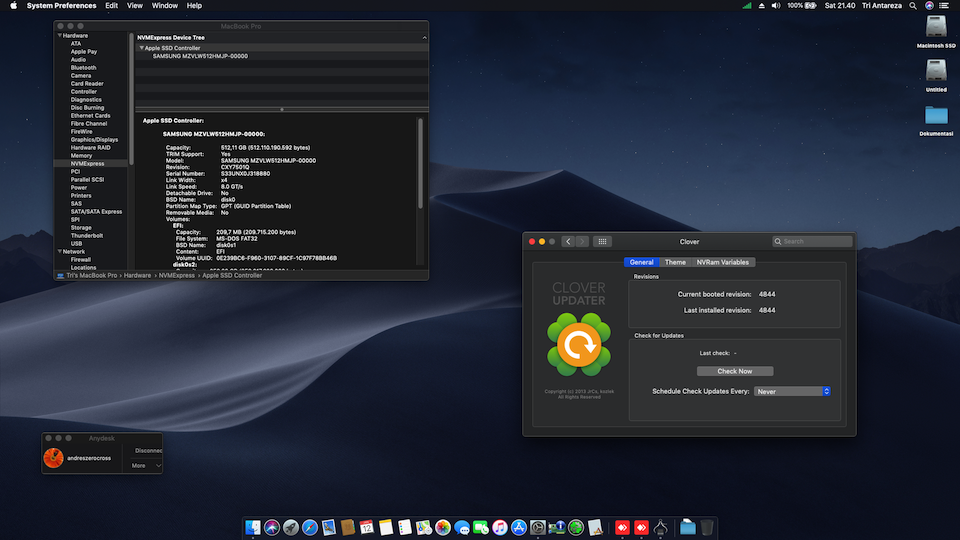Image resolution: width=960 pixels, height=540 pixels.
Task: Select SATA/SATA Express in sidebar
Action: (96, 211)
